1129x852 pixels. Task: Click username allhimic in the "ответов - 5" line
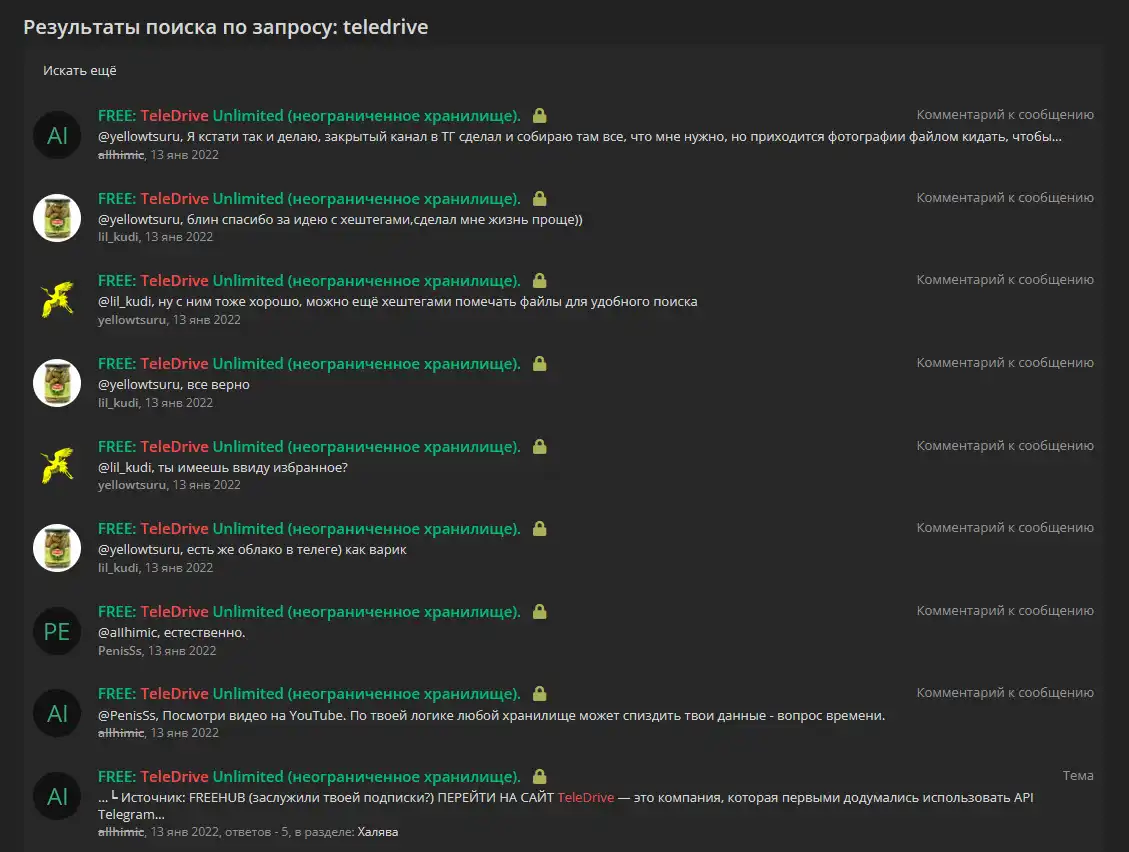point(121,831)
